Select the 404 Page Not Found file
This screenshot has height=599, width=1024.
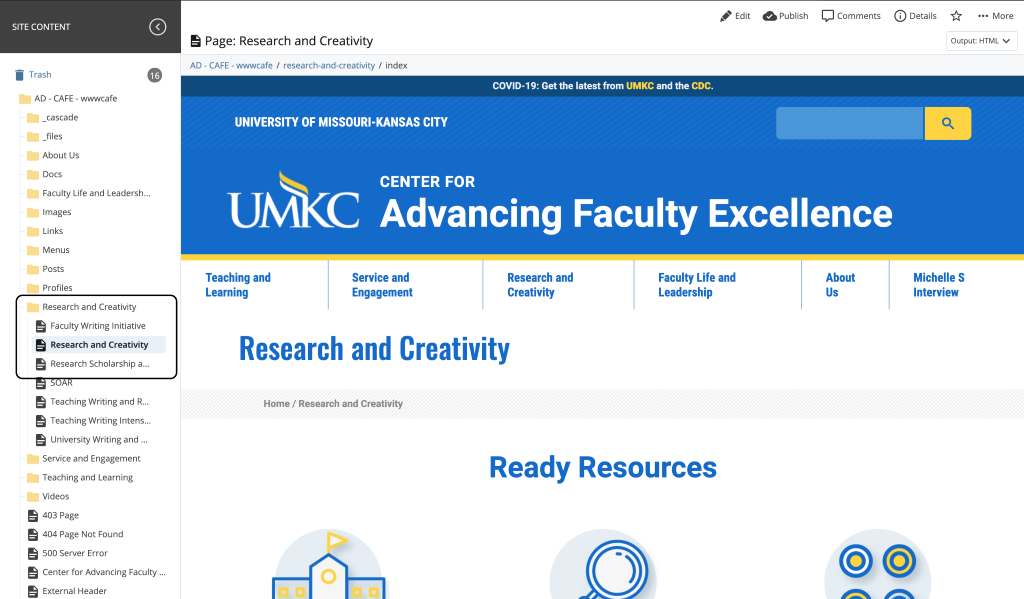[x=76, y=534]
